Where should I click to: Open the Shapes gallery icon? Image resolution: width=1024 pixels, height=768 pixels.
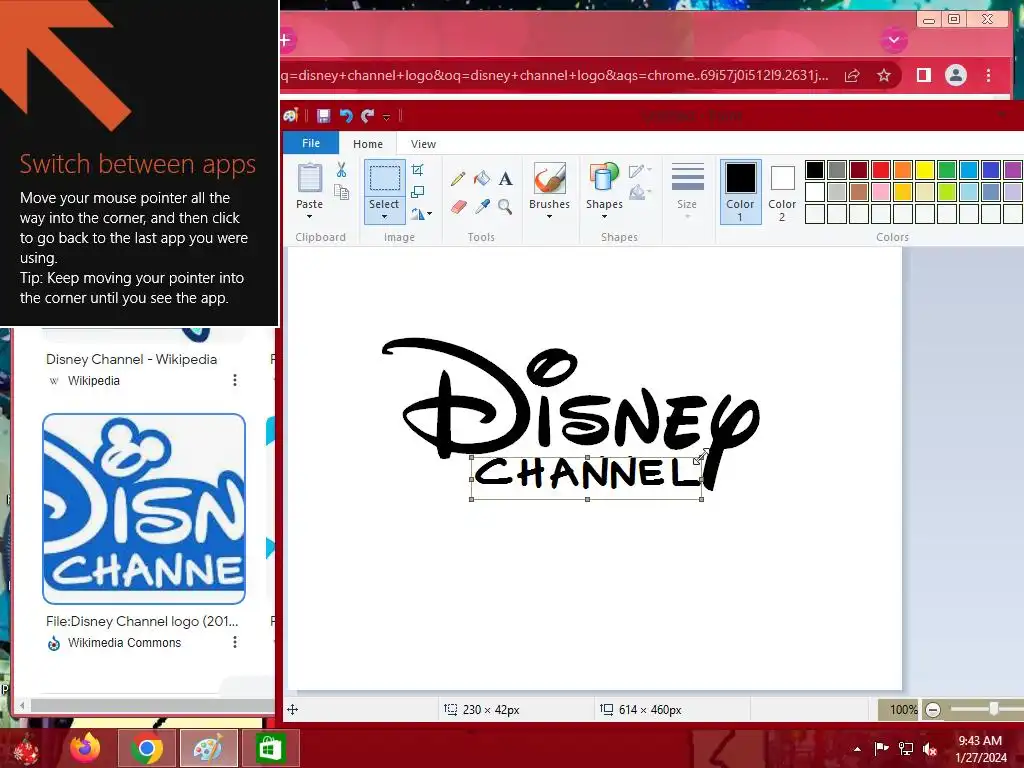[x=604, y=178]
